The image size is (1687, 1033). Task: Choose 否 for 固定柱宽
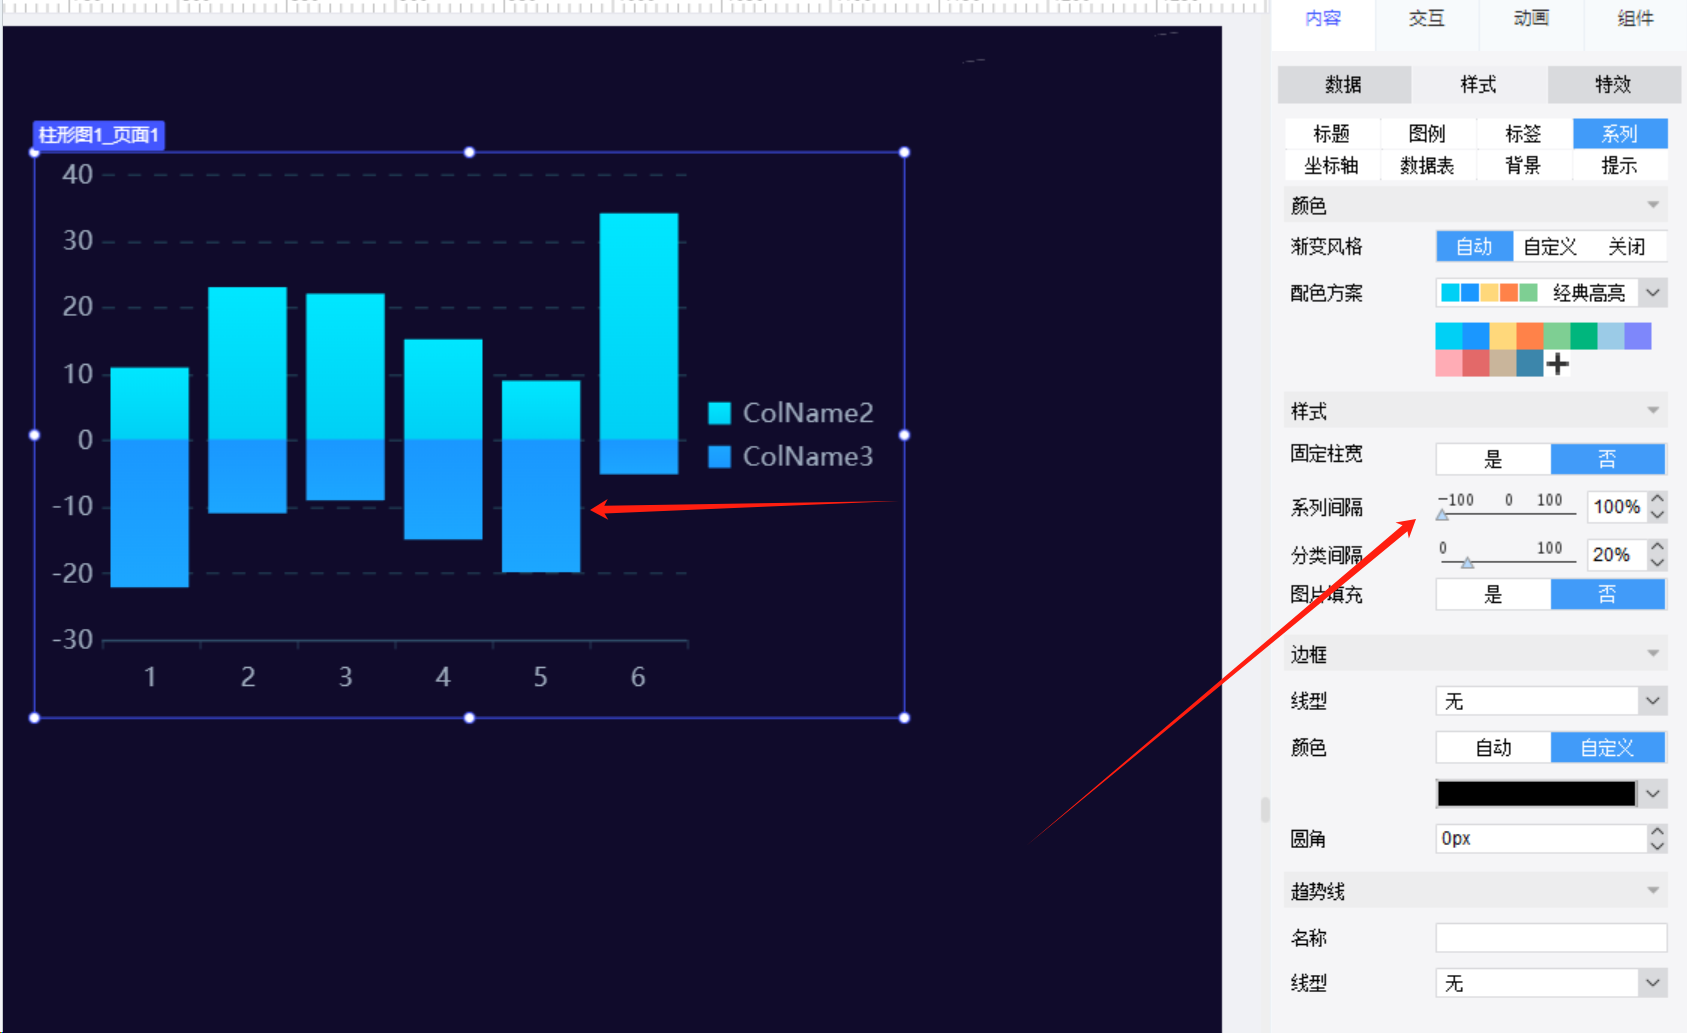tap(1607, 459)
